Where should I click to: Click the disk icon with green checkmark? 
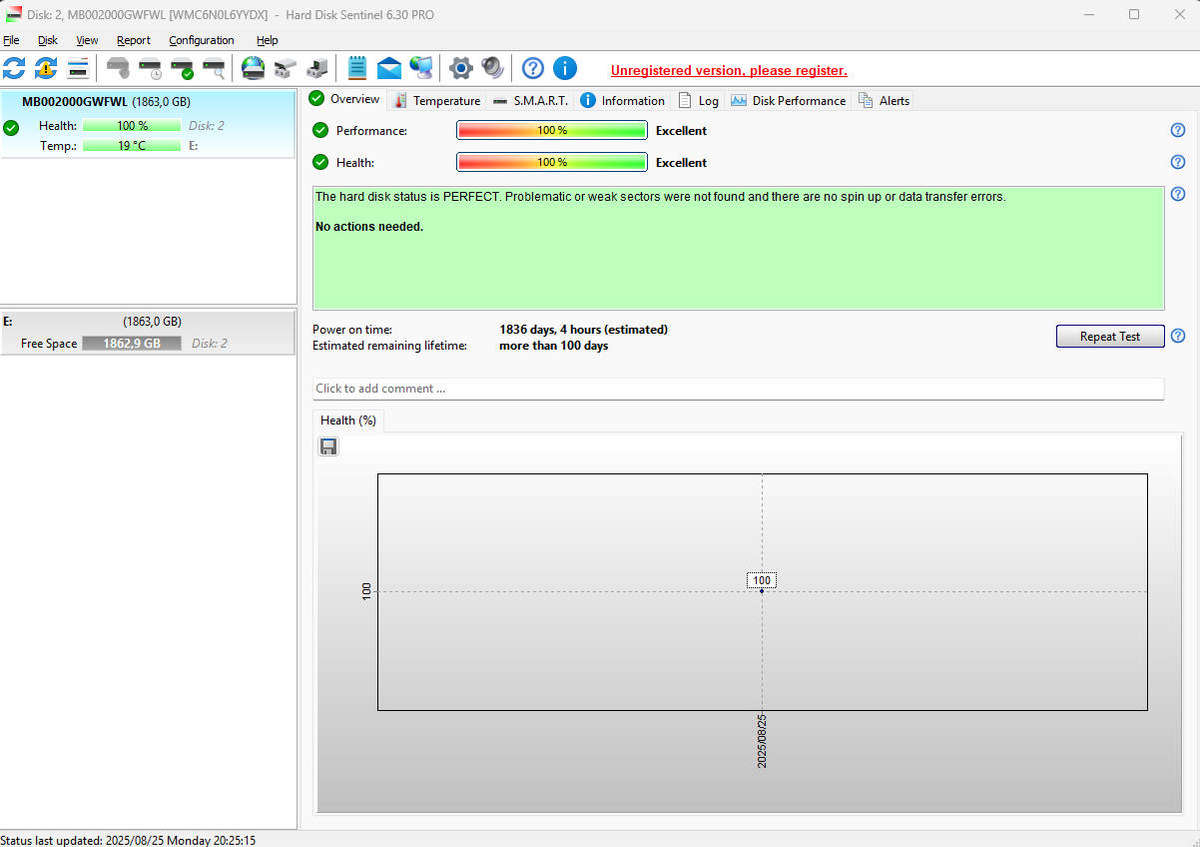(x=182, y=68)
